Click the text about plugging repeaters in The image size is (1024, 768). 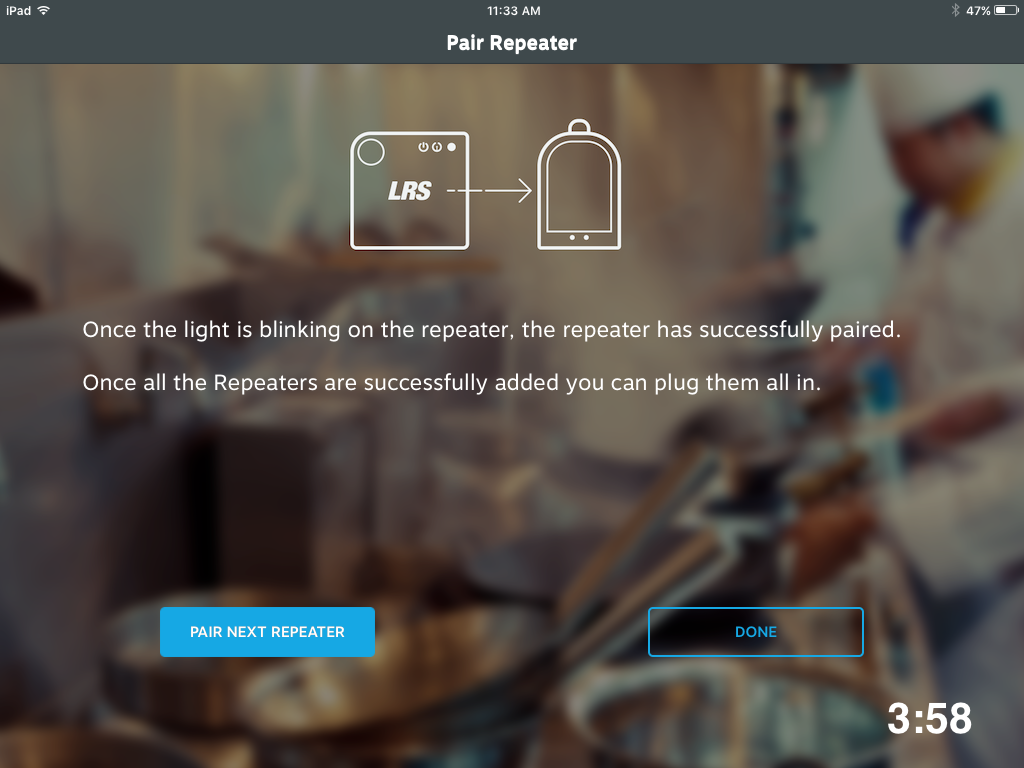(x=451, y=383)
